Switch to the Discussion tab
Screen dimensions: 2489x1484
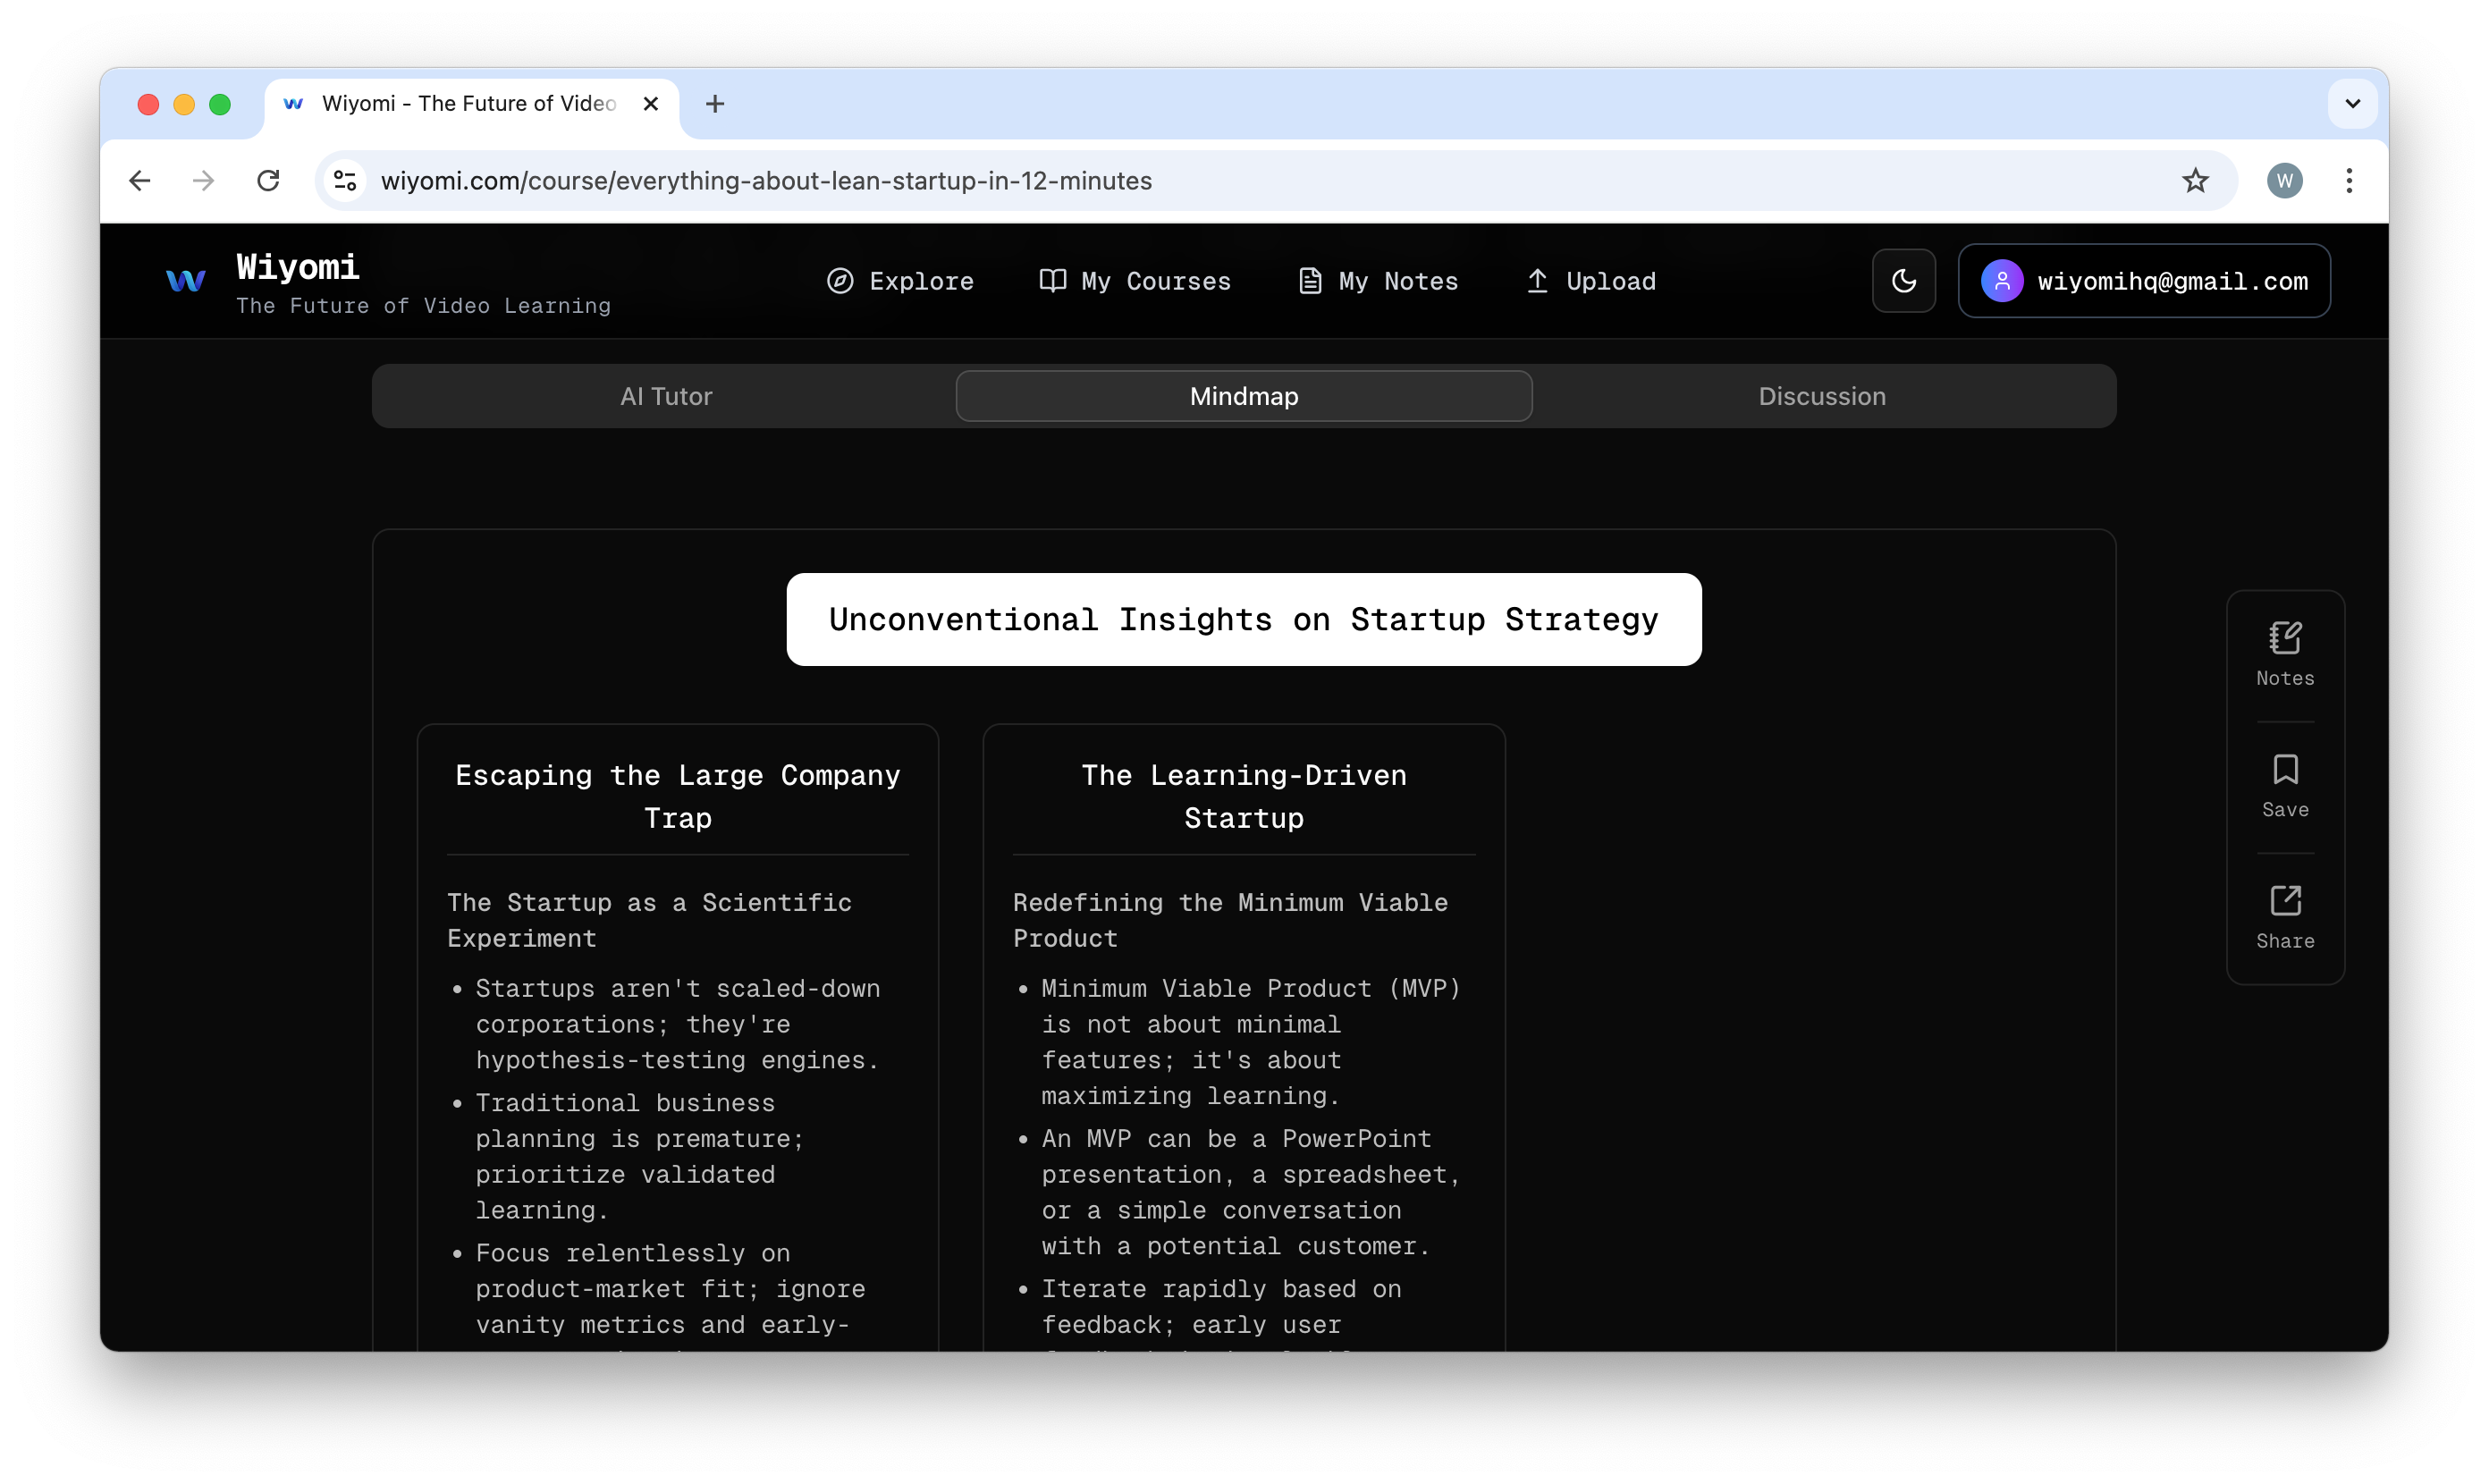(1822, 396)
